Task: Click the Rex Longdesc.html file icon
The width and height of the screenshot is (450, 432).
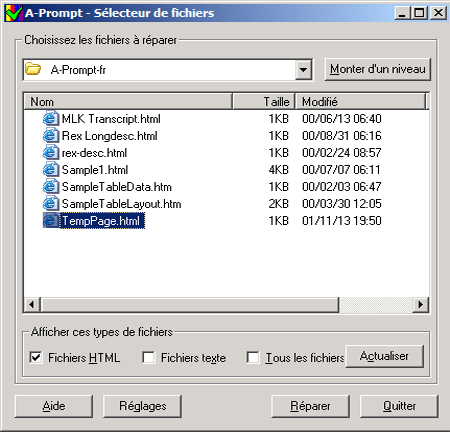Action: pyautogui.click(x=51, y=136)
